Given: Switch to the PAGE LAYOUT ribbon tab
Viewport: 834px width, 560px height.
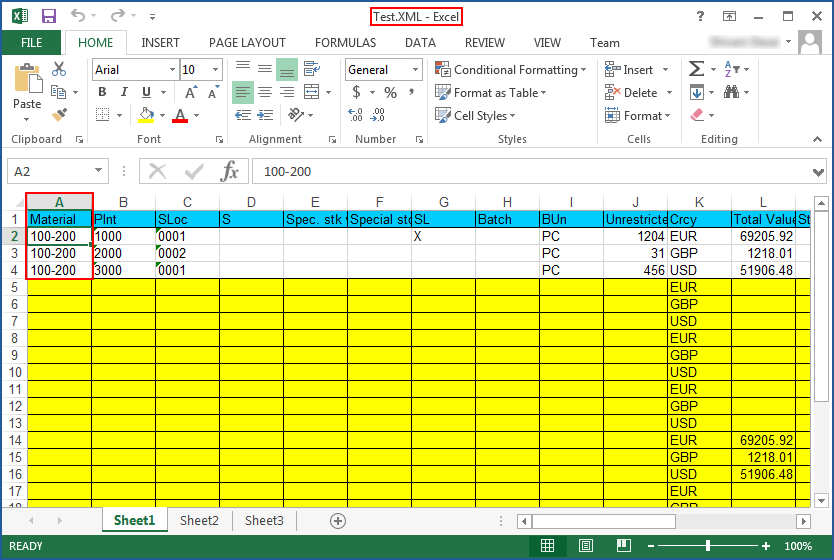Looking at the screenshot, I should 247,43.
